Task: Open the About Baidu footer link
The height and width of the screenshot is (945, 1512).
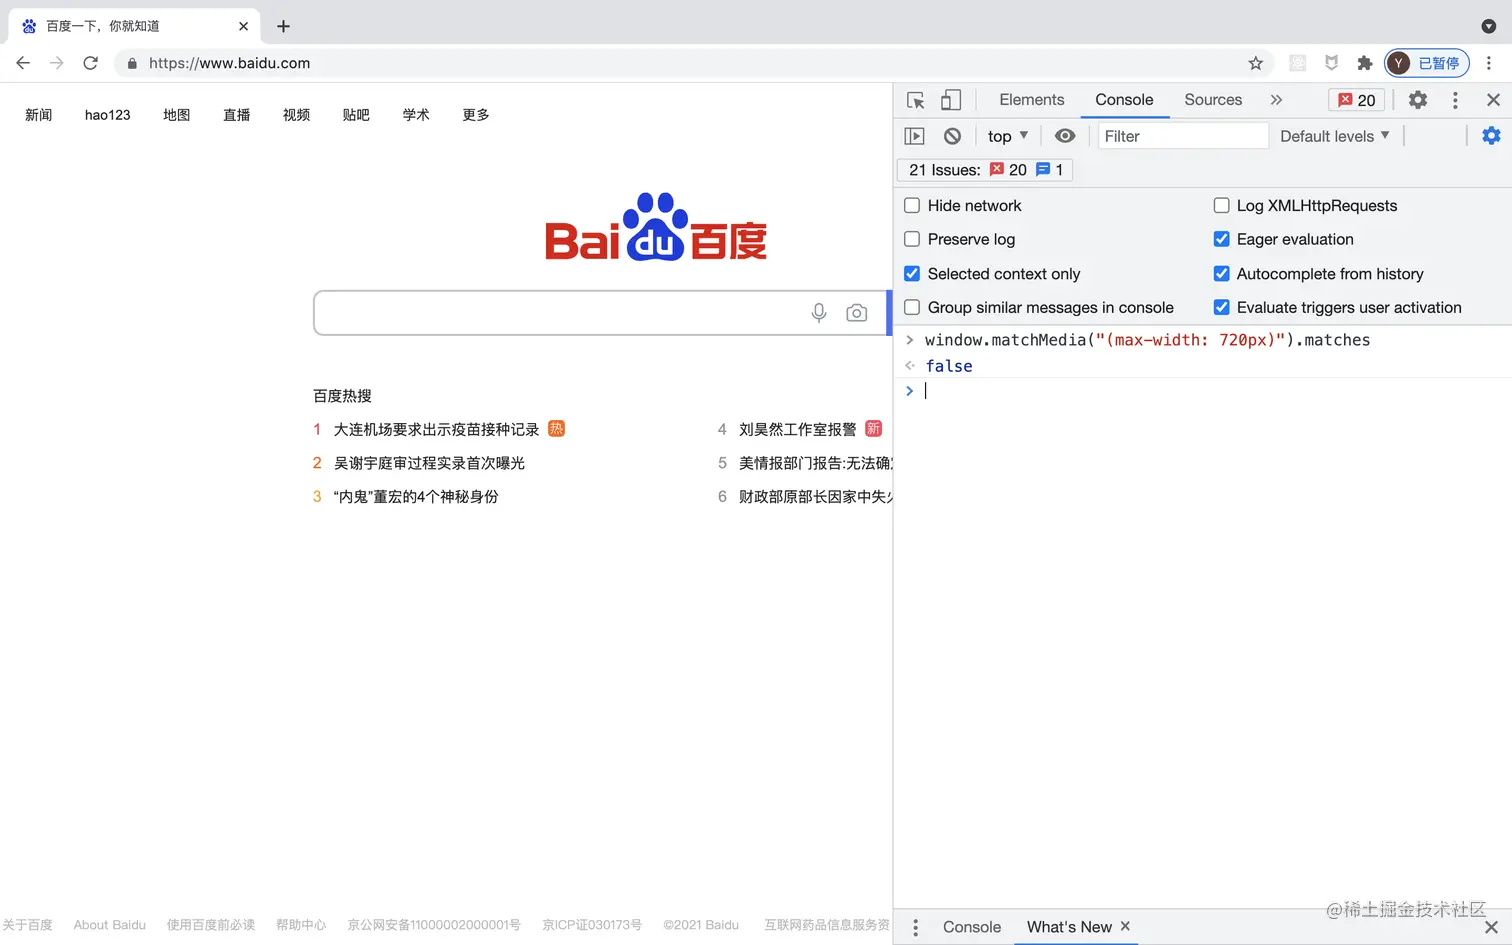Action: pos(110,925)
